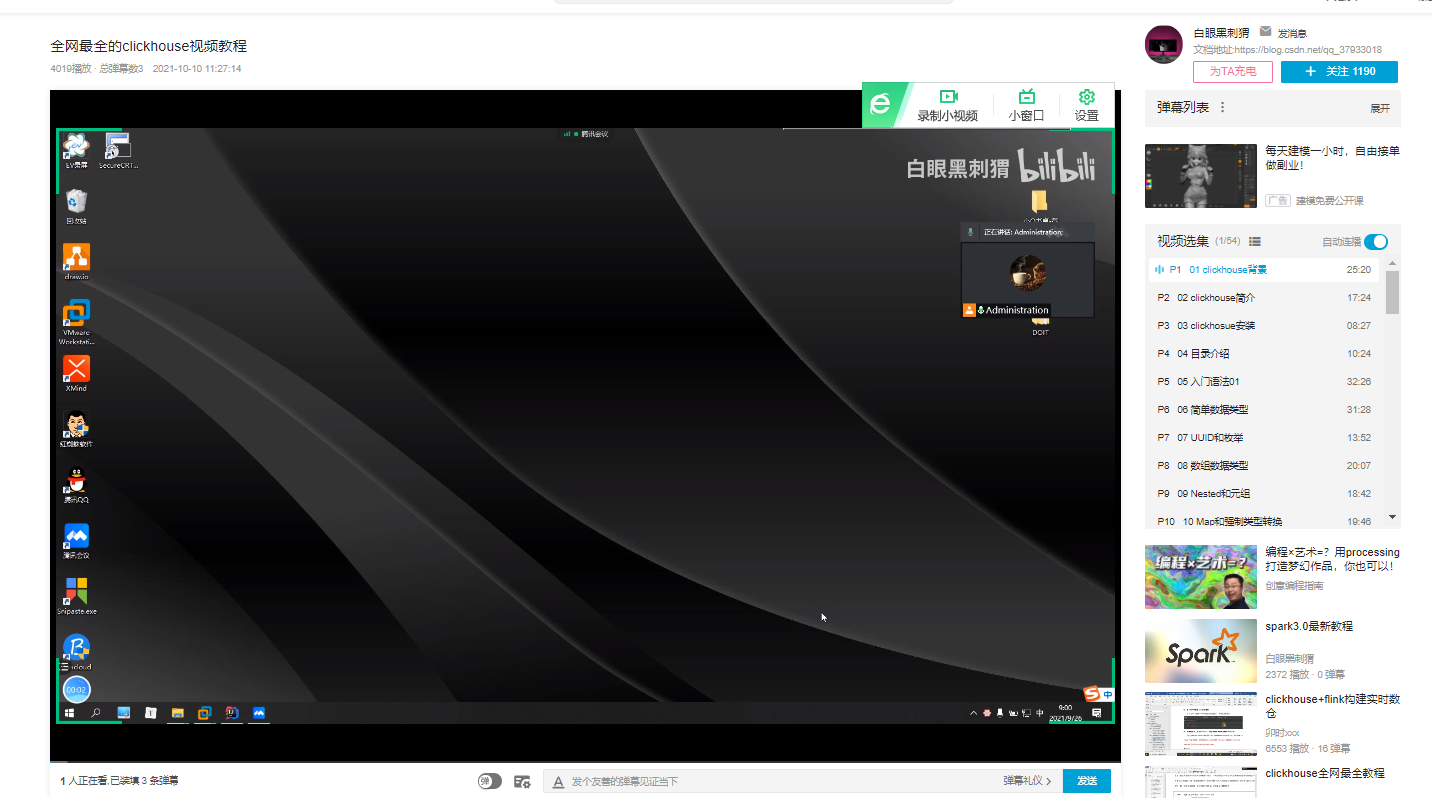Viewport: 1432px width, 798px height.
Task: Click the yellow folder icon on video desktop
Action: (1039, 201)
